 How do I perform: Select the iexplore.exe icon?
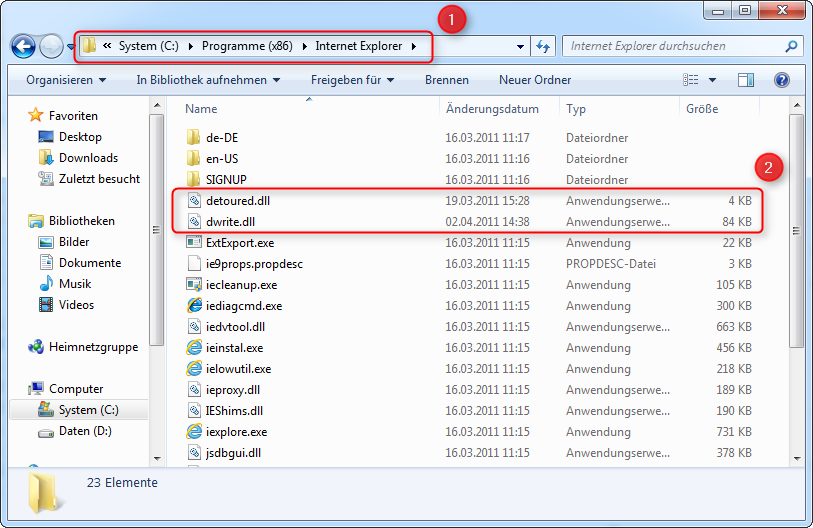[x=194, y=432]
